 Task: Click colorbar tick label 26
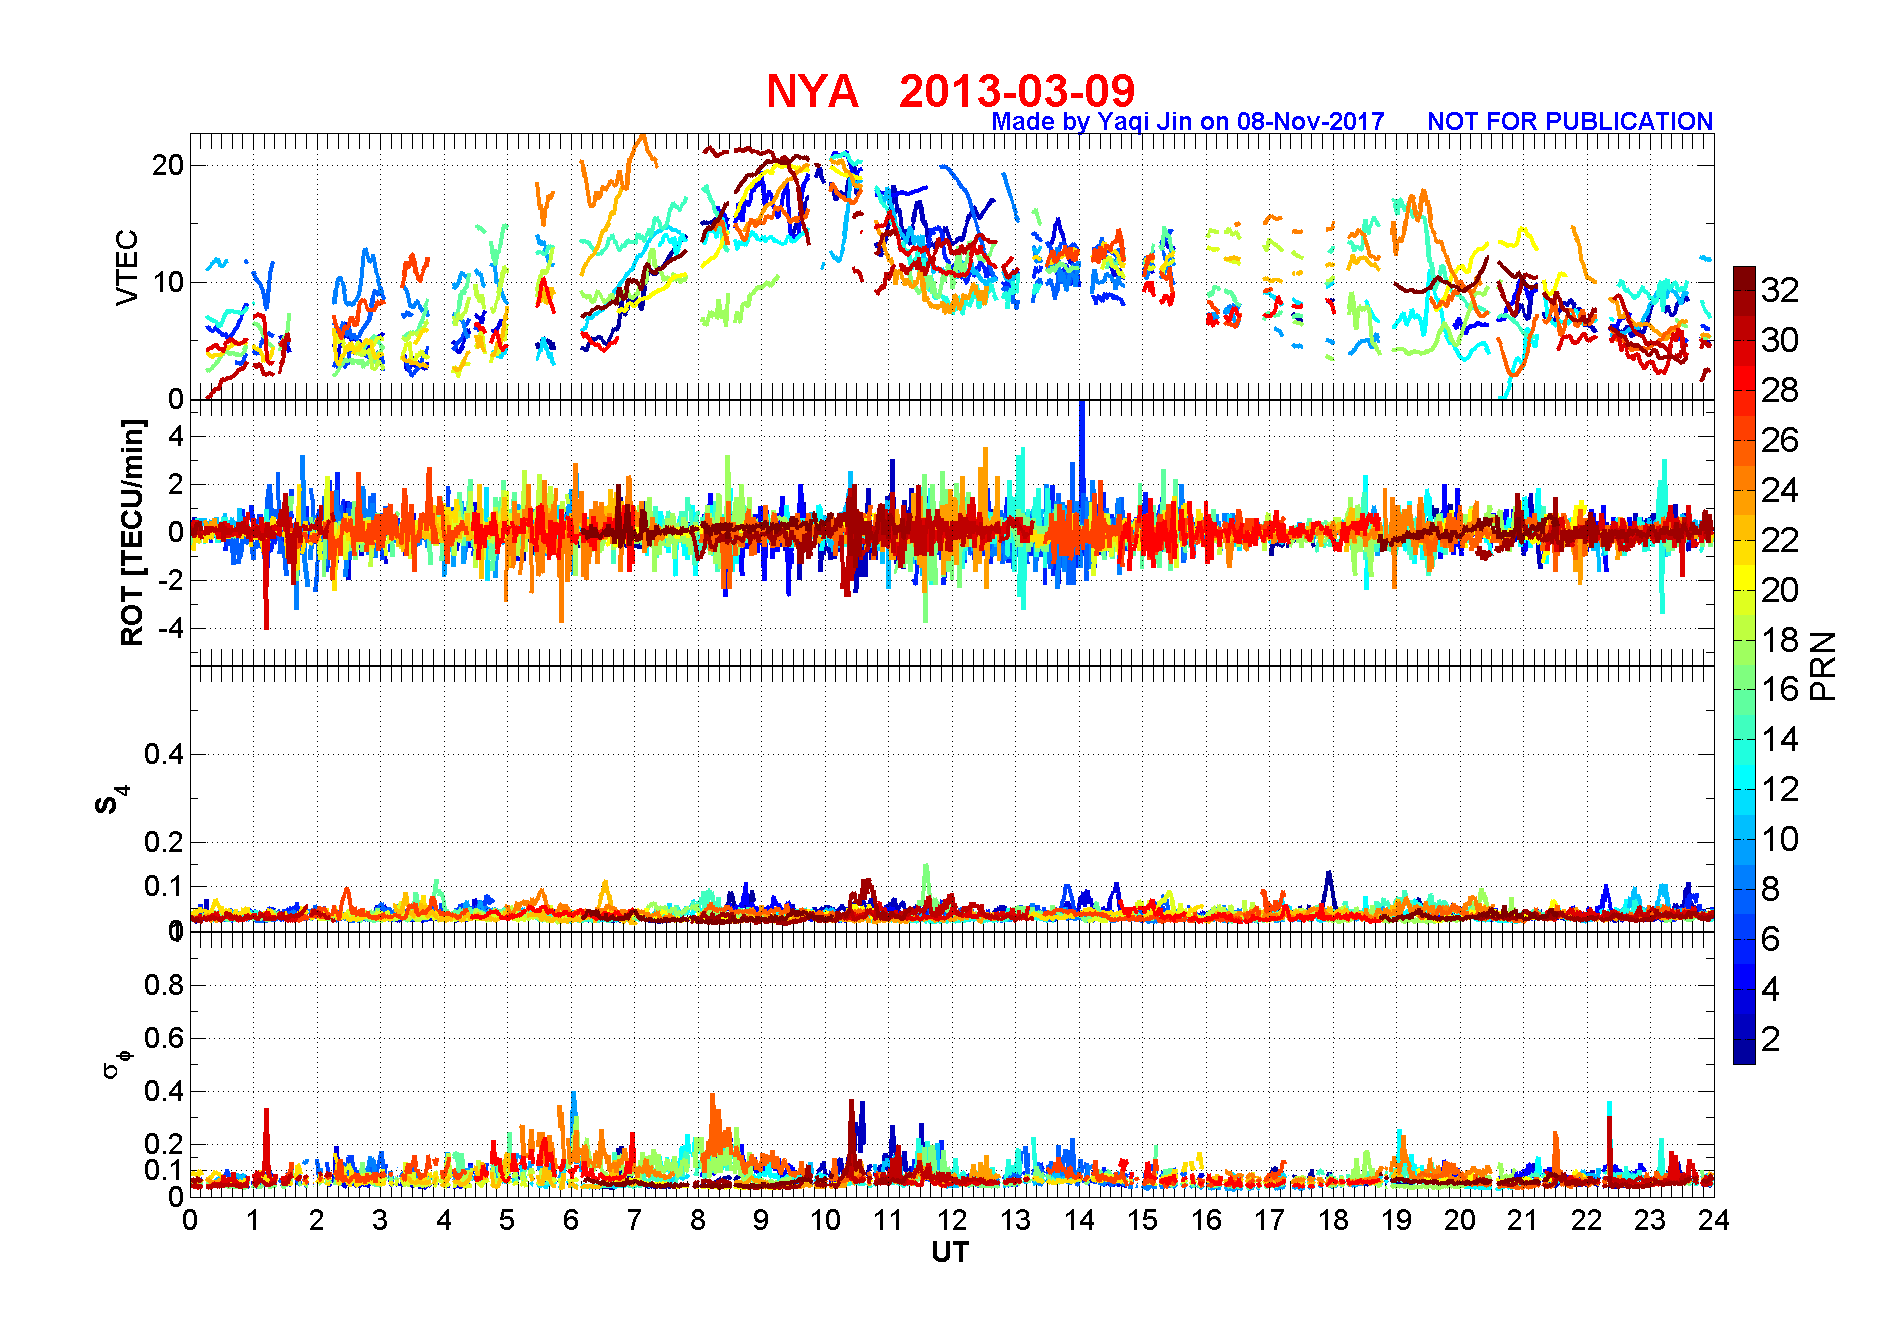tap(1780, 440)
